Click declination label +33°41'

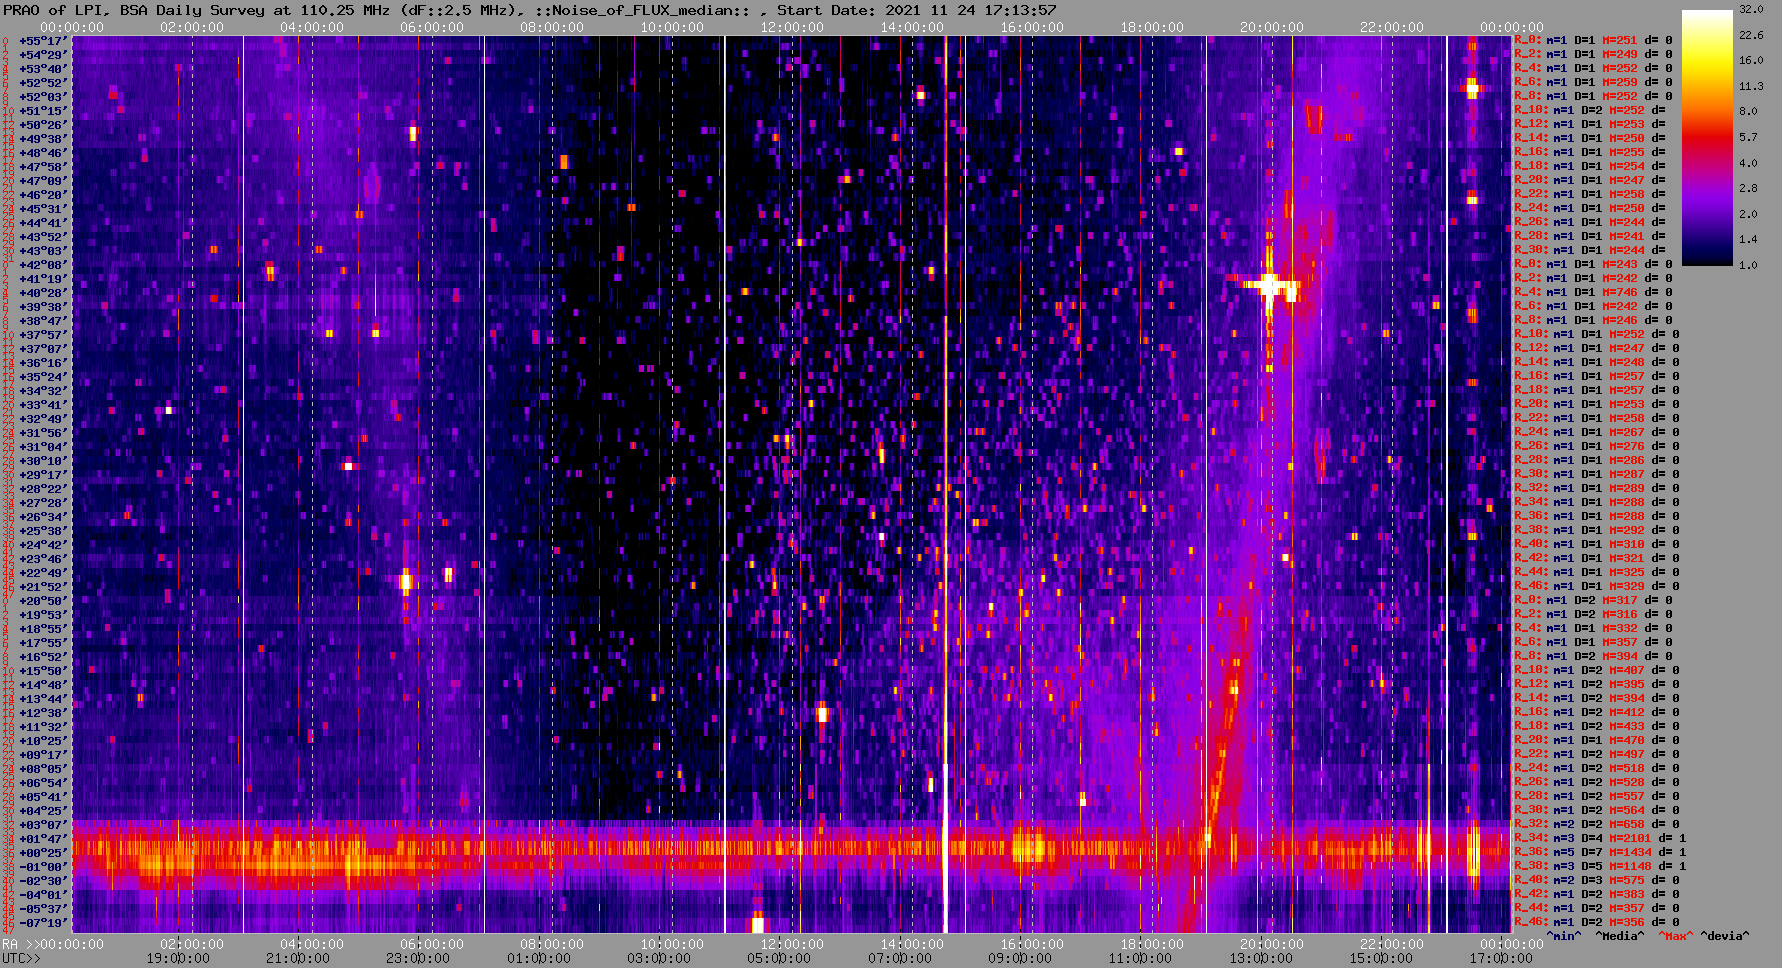click(x=43, y=404)
